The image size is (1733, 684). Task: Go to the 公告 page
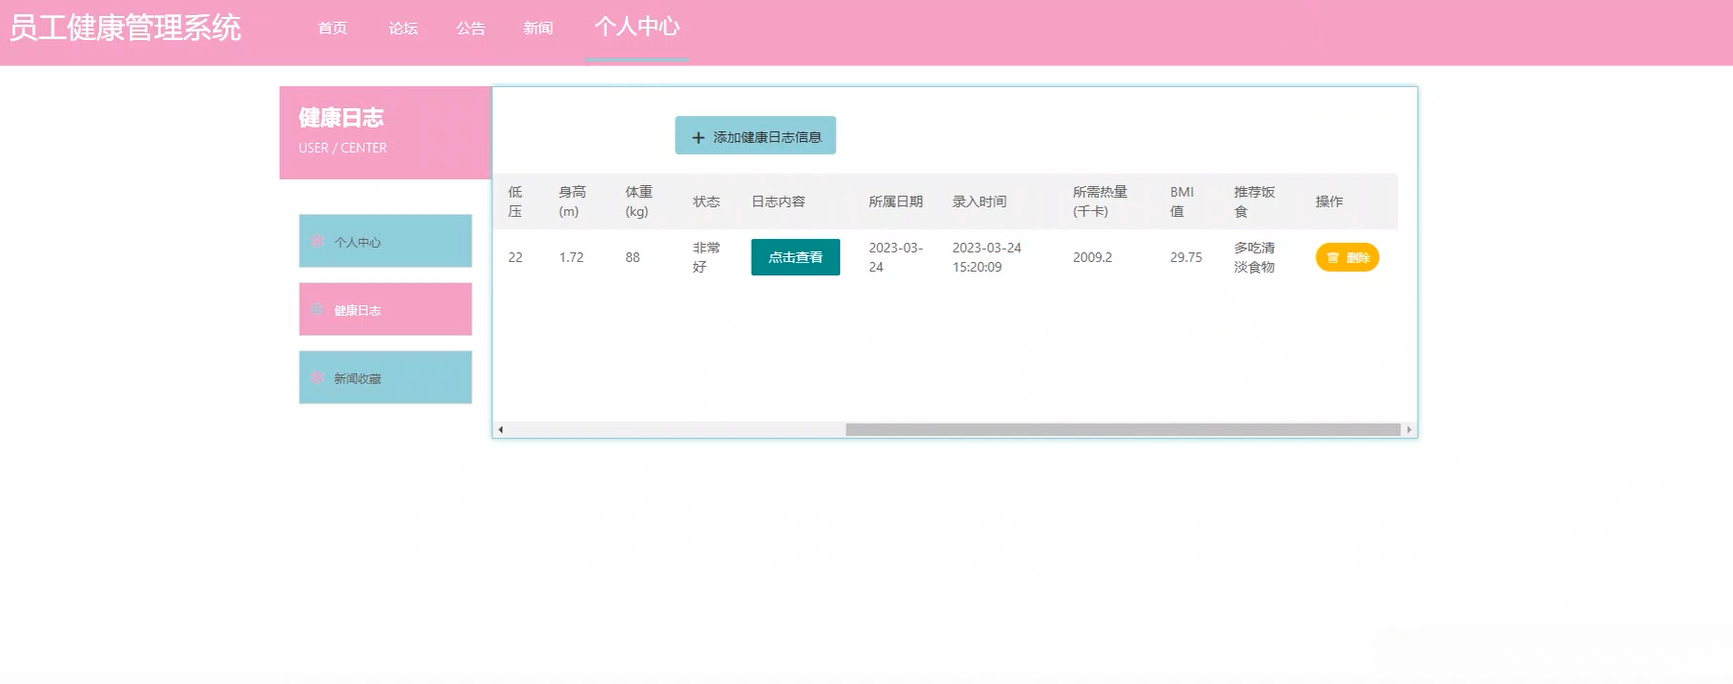pos(470,28)
